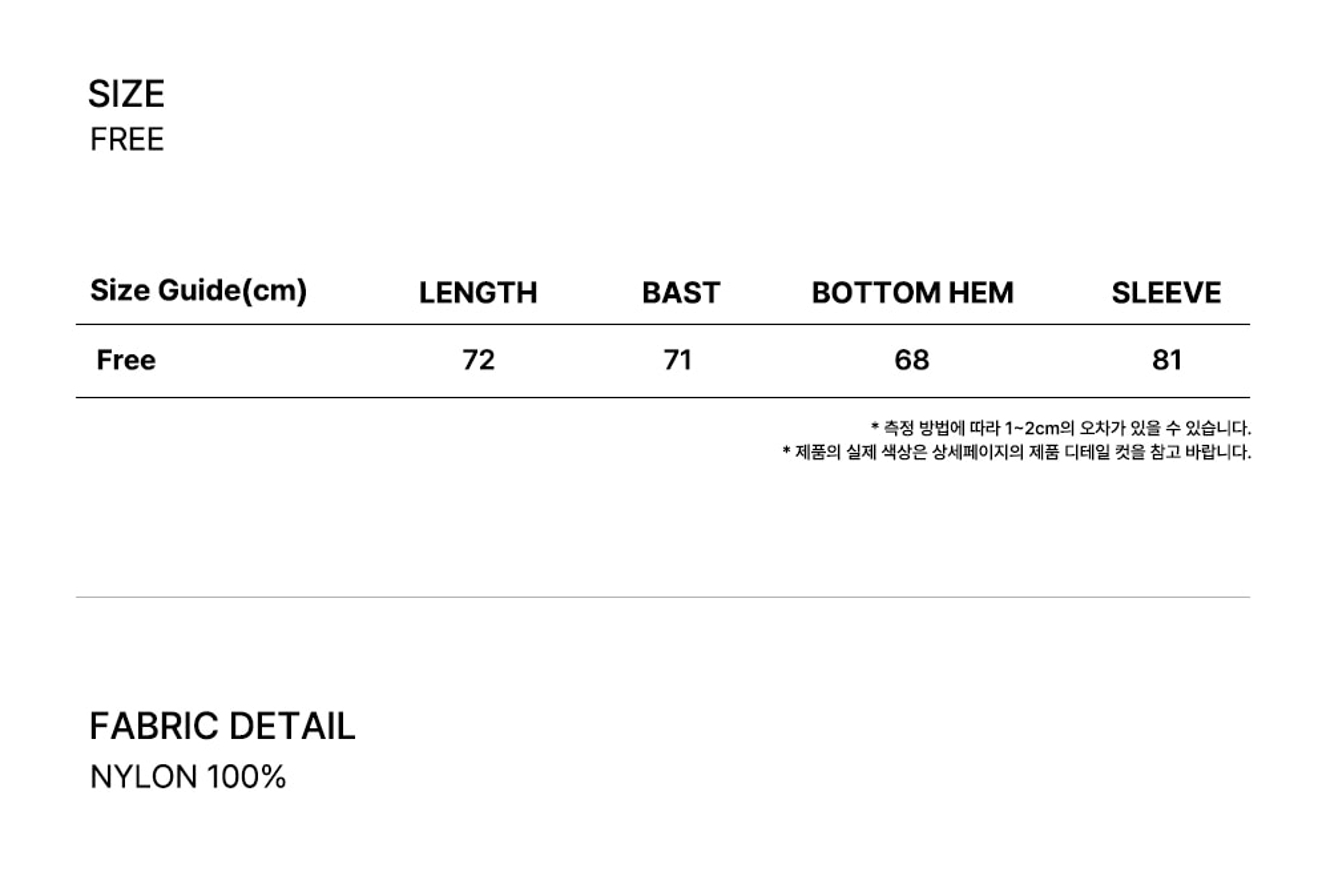Select the Free row label
Image resolution: width=1323 pixels, height=883 pixels.
click(126, 360)
